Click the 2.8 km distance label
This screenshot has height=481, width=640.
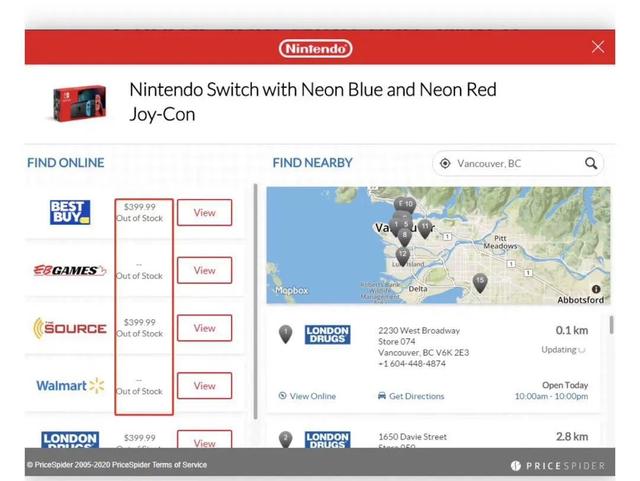click(572, 436)
